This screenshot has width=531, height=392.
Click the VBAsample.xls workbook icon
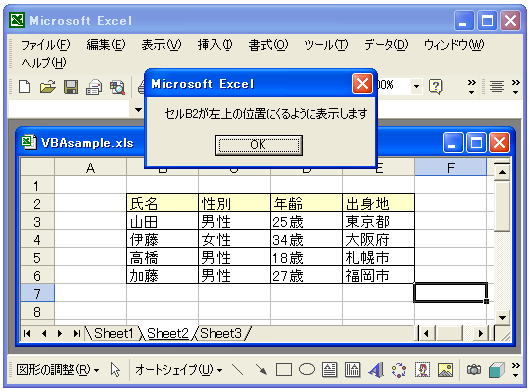point(29,142)
